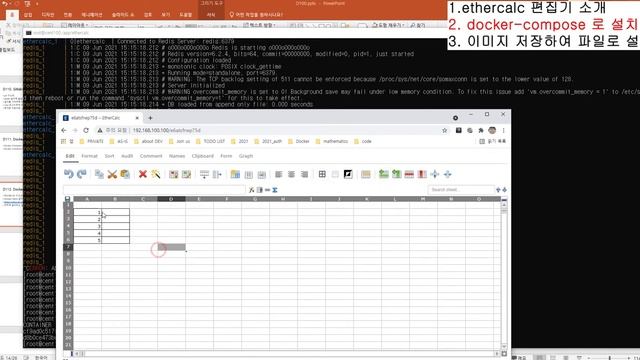The image size is (640, 360).
Task: Click the Insert Row icon
Action: tap(383, 174)
